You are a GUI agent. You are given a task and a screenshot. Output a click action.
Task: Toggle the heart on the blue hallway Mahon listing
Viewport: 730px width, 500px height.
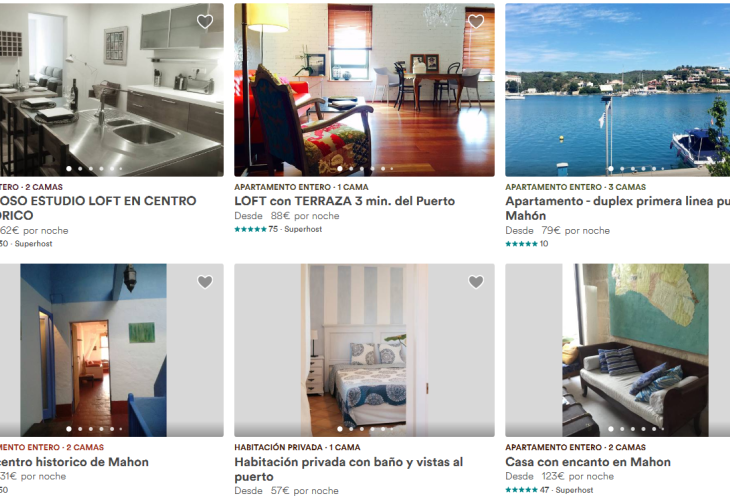point(205,282)
